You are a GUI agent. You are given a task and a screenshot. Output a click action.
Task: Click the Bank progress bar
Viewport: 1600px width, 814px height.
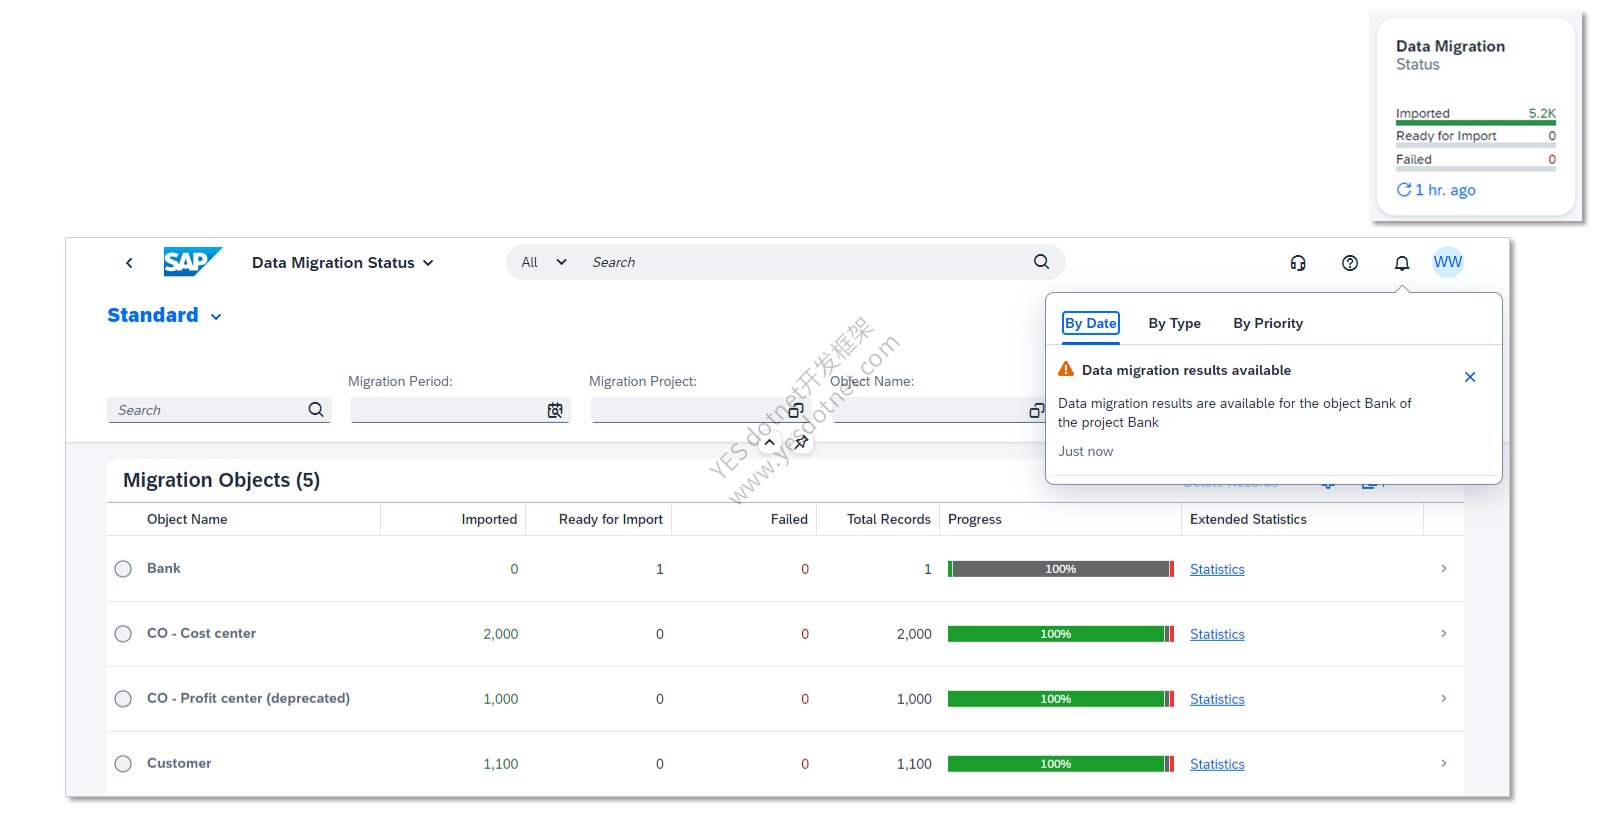(x=1061, y=569)
